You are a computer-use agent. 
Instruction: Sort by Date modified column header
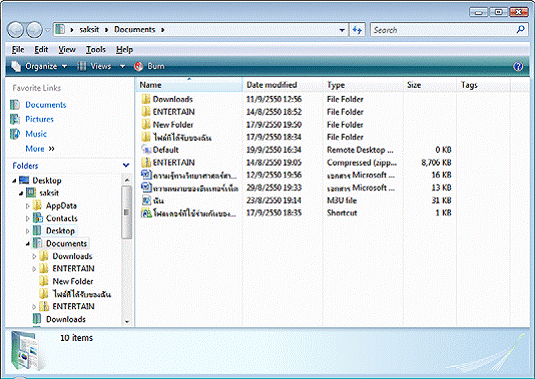(283, 85)
